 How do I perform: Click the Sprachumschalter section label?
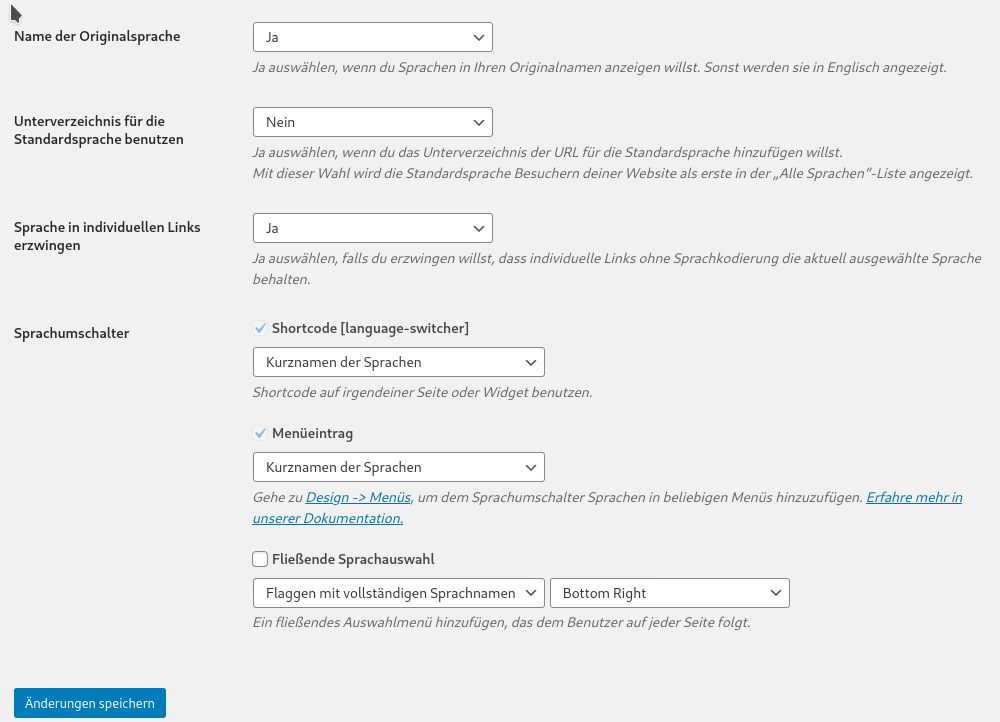71,334
